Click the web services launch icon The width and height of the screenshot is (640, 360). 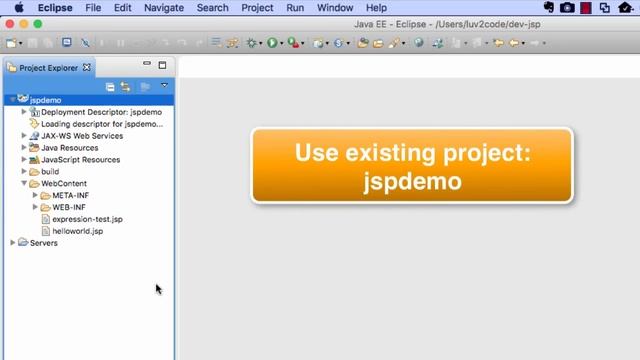pos(438,43)
